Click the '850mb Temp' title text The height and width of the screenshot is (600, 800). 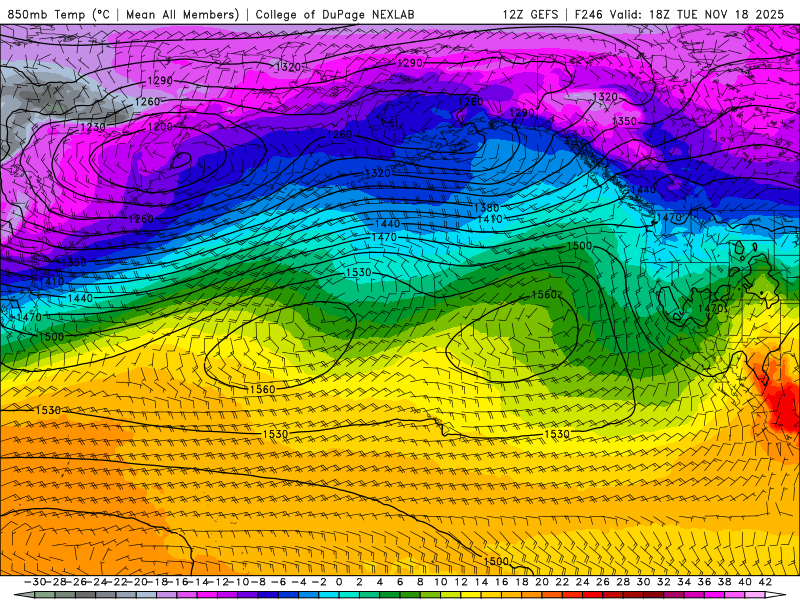point(46,14)
